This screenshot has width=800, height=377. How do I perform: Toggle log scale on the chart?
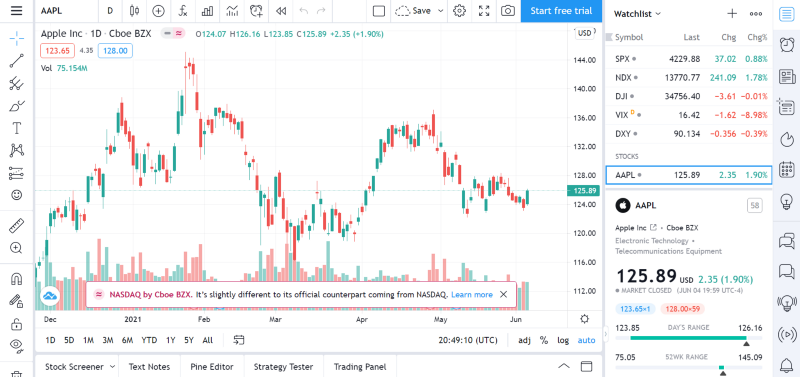[x=563, y=340]
